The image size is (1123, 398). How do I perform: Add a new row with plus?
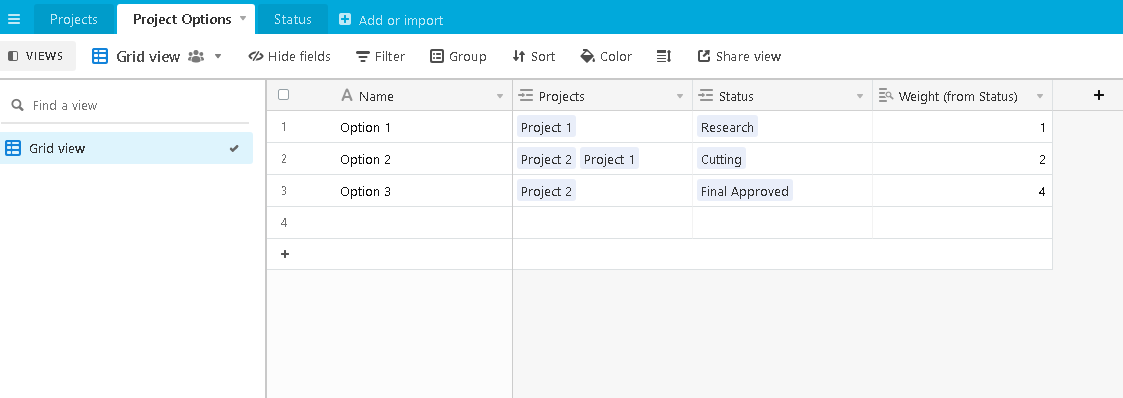coord(284,254)
